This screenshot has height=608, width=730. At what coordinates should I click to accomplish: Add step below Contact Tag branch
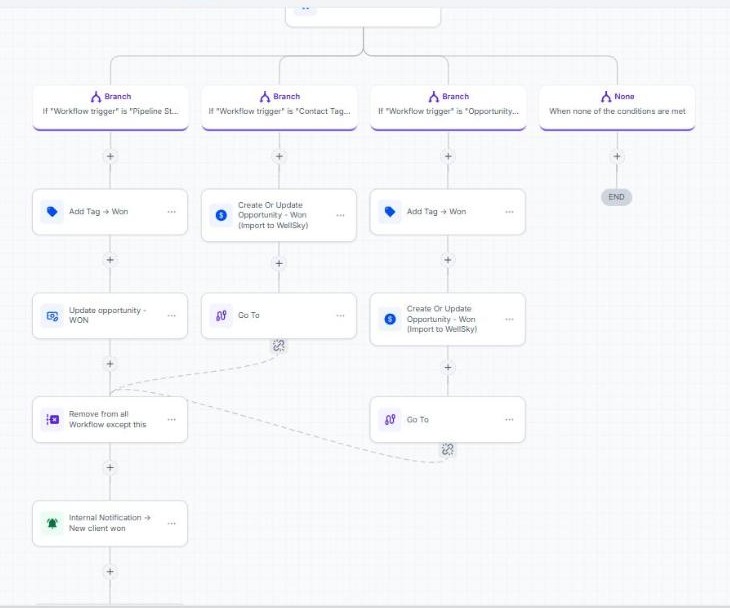point(279,156)
